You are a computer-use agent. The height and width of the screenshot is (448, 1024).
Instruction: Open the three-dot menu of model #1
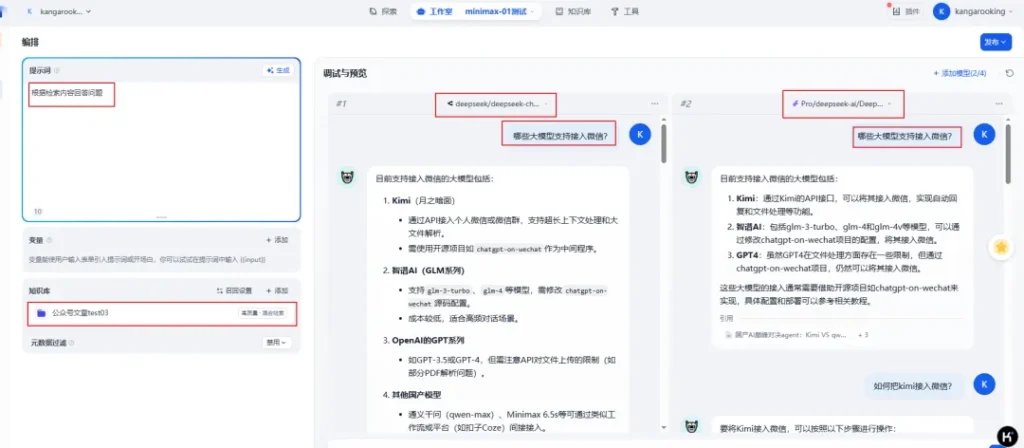point(654,104)
